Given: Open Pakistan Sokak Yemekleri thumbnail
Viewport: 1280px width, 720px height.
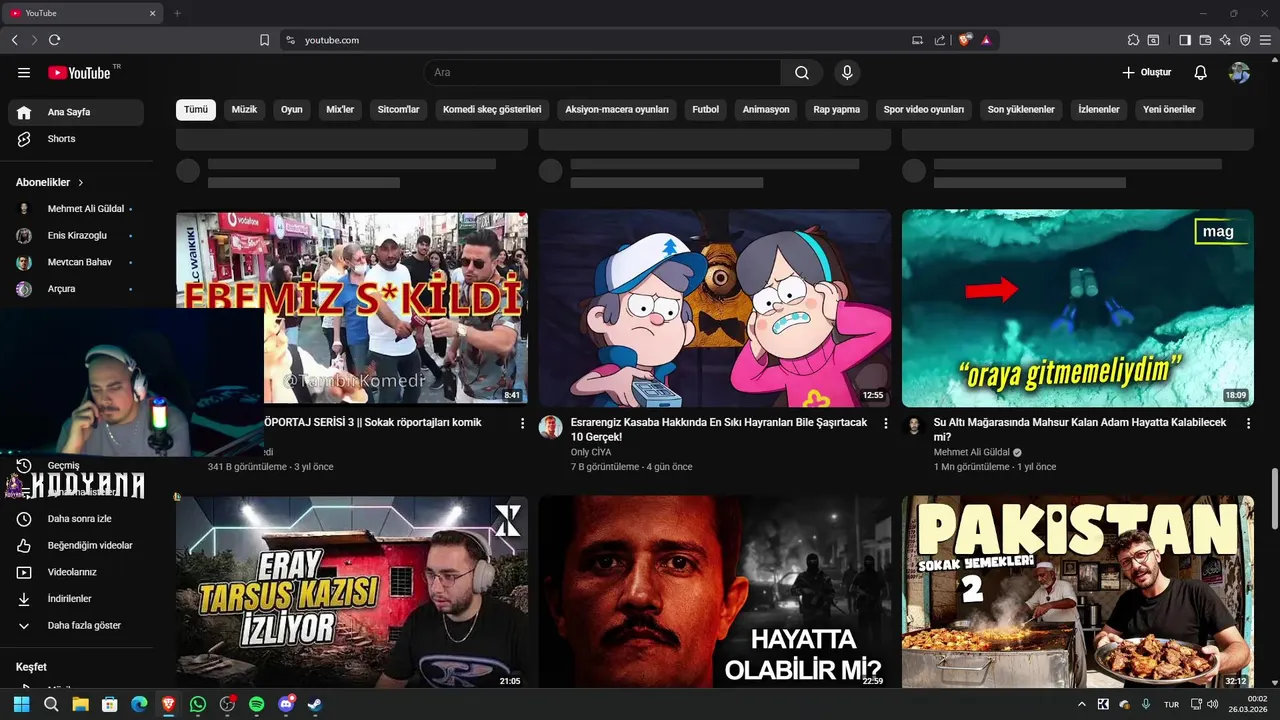Looking at the screenshot, I should (x=1078, y=592).
